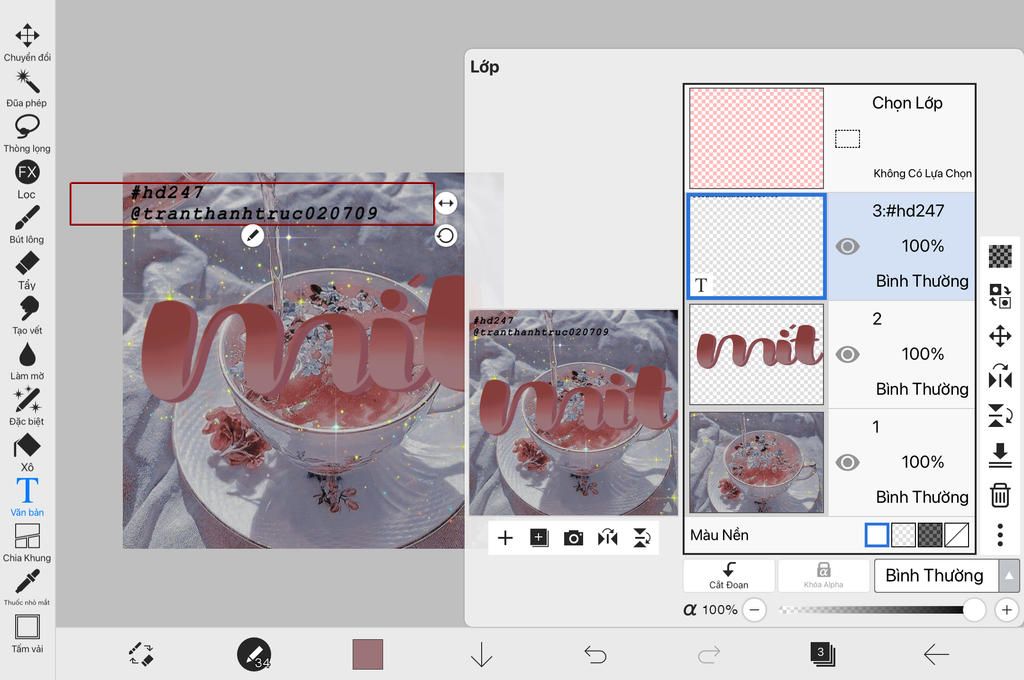Toggle visibility of layer 3:#hd247
1024x680 pixels.
coord(847,246)
